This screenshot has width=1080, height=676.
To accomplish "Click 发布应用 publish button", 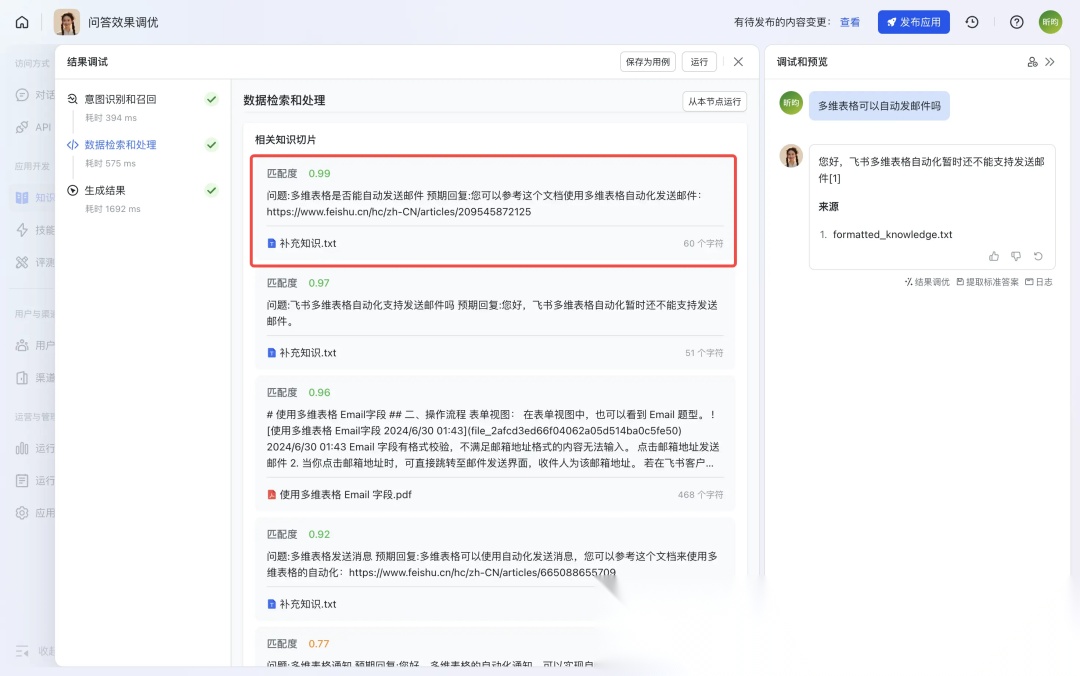I will click(x=913, y=22).
